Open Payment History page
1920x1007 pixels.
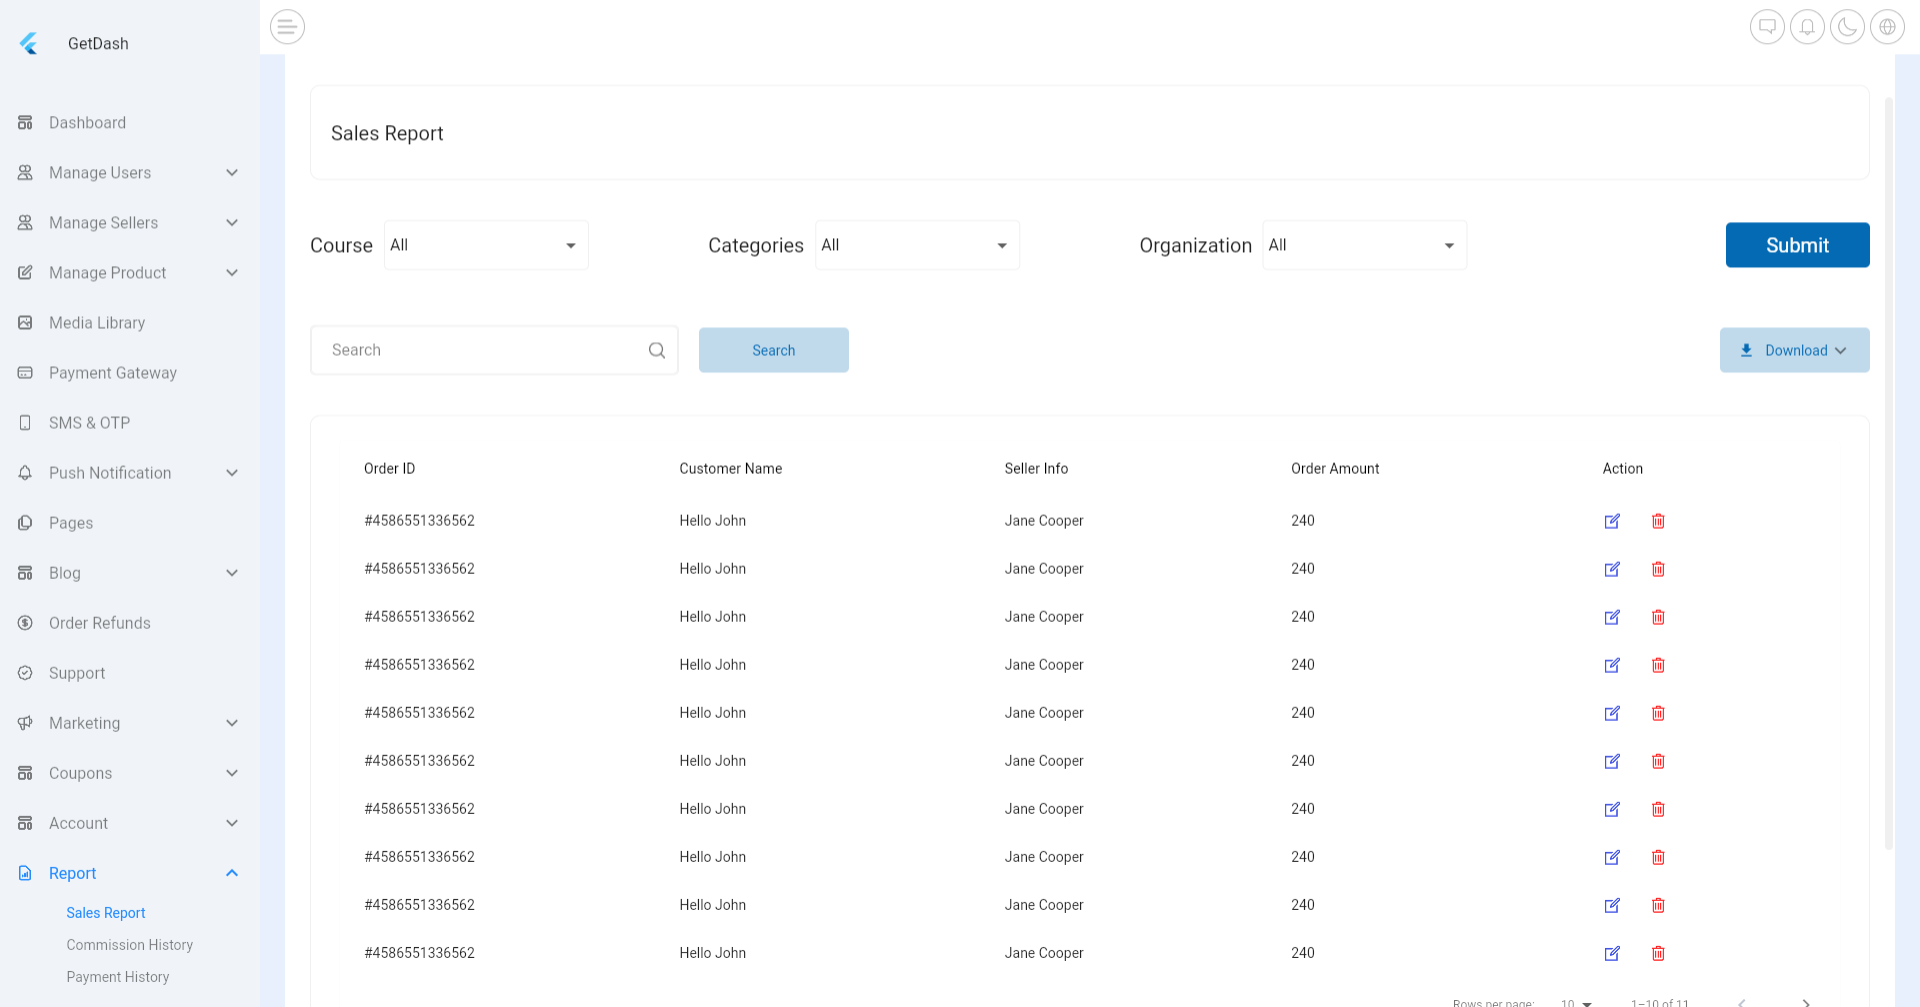pyautogui.click(x=118, y=976)
